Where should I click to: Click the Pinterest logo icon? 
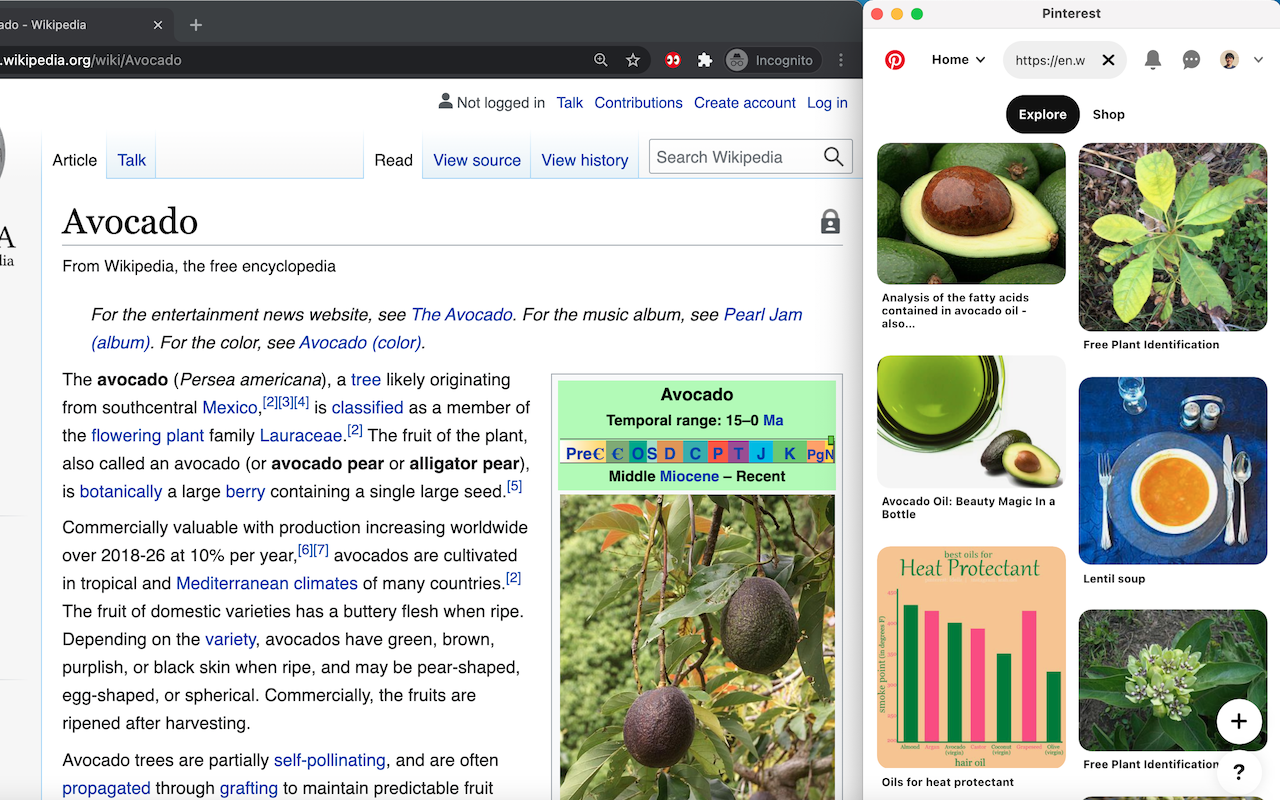(x=895, y=60)
